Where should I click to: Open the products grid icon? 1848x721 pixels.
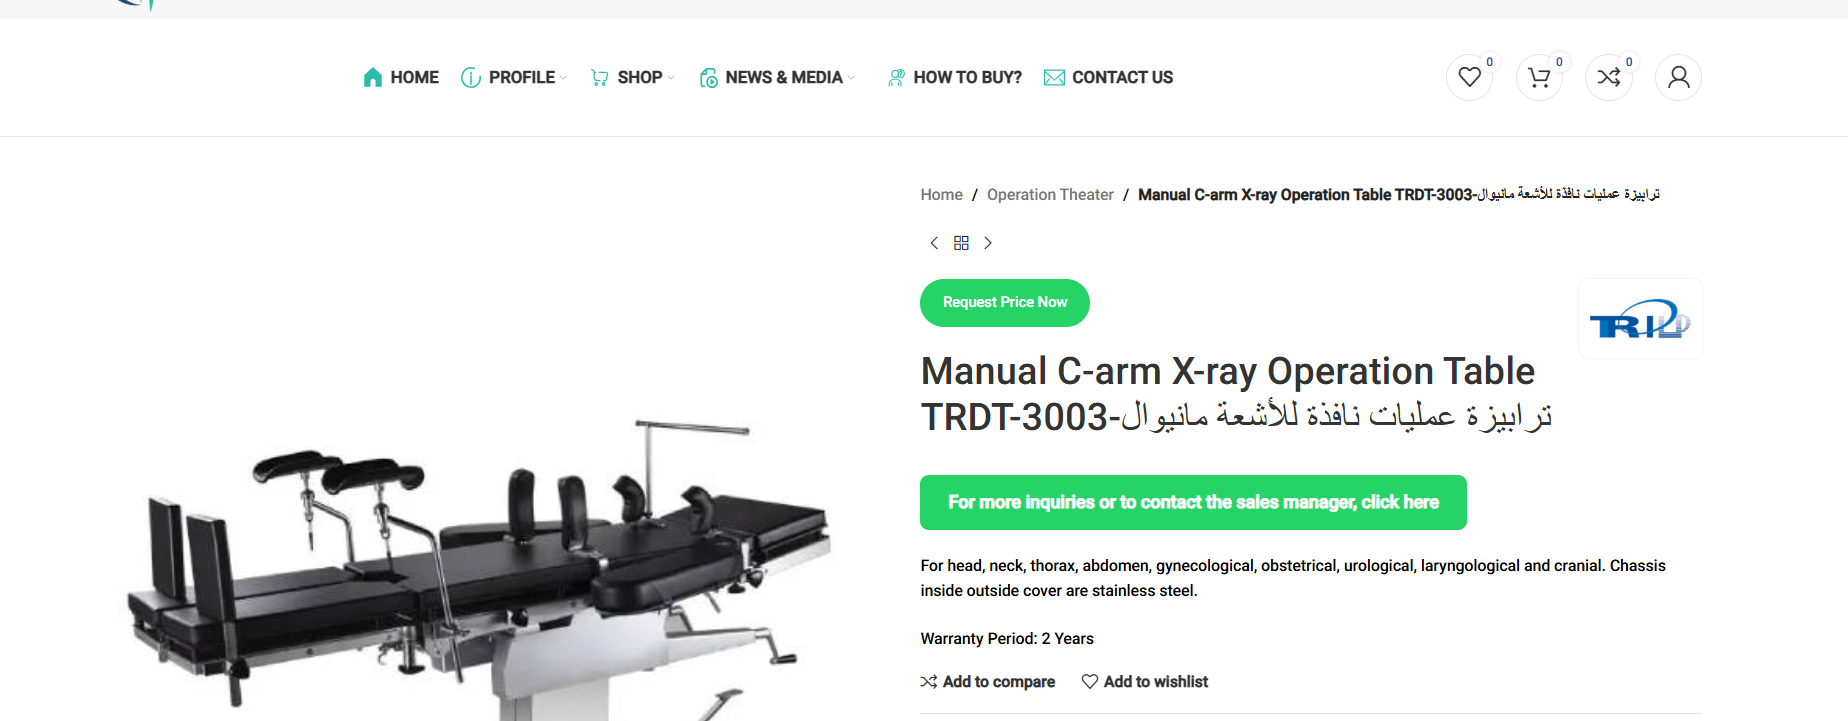click(x=961, y=243)
